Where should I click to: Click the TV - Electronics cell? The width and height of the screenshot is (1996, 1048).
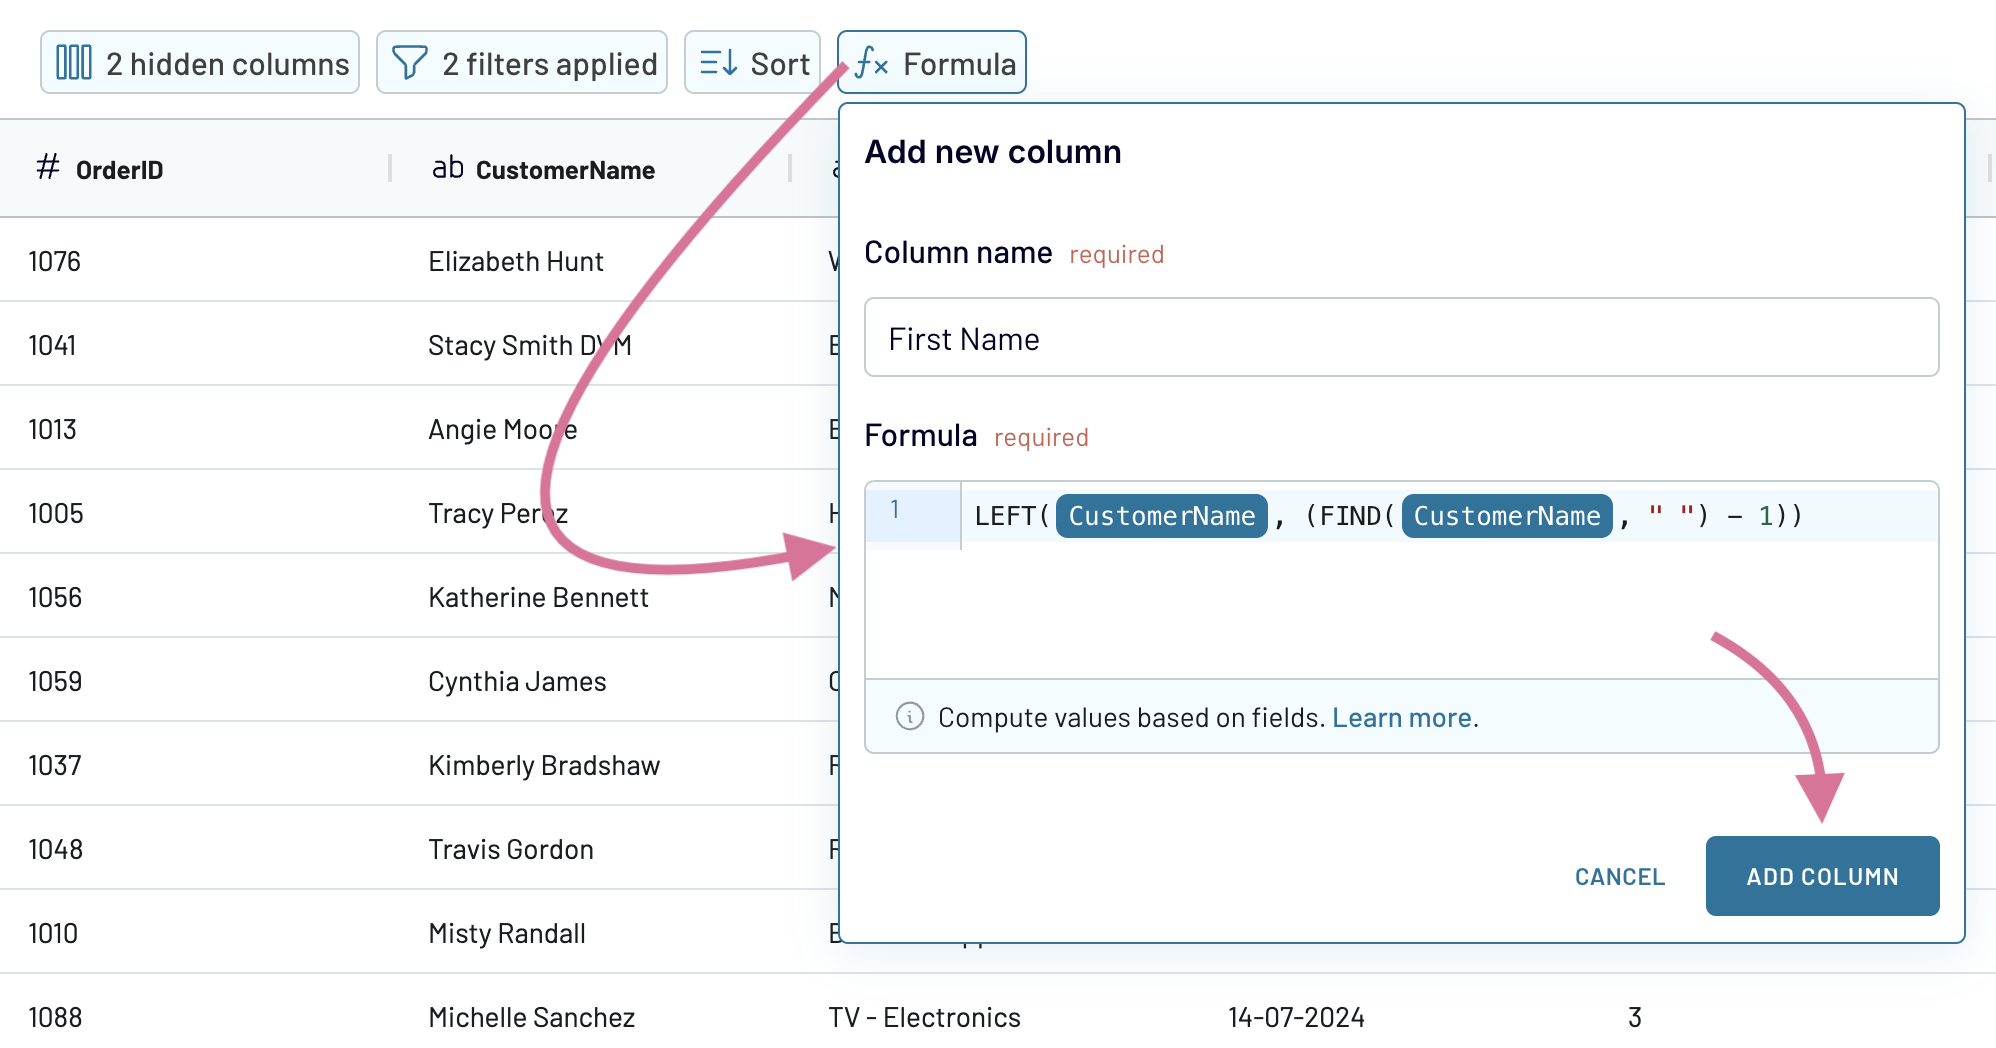click(x=925, y=1017)
